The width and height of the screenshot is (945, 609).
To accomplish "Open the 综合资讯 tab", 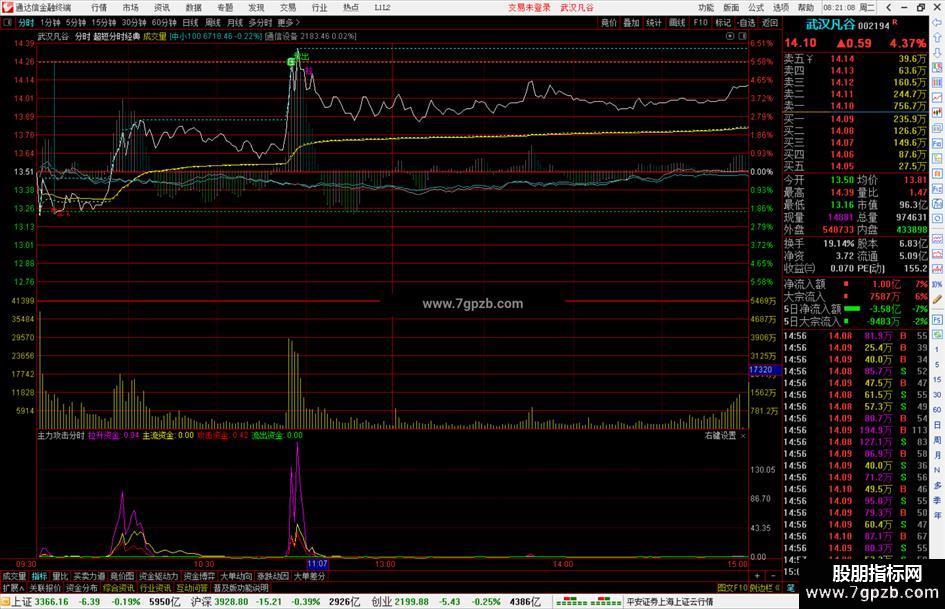I will click(118, 588).
